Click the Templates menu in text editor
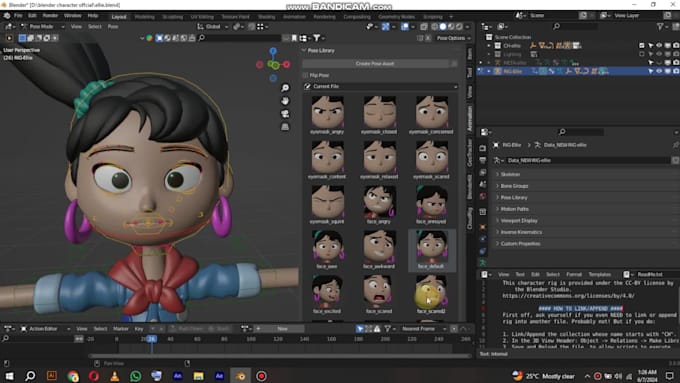Image resolution: width=680 pixels, height=383 pixels. click(x=599, y=275)
